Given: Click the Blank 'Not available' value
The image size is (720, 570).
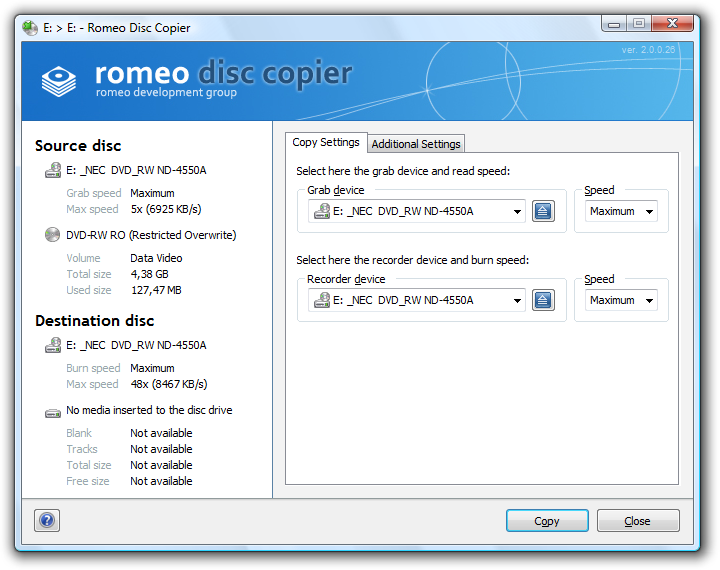Looking at the screenshot, I should point(161,433).
